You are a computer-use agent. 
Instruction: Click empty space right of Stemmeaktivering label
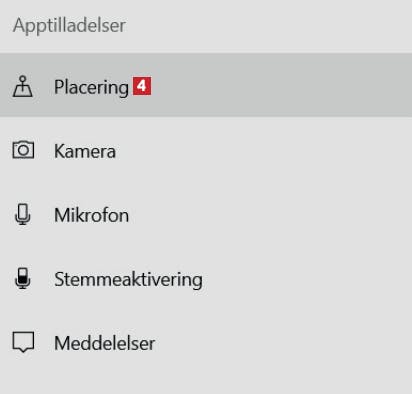(x=307, y=279)
